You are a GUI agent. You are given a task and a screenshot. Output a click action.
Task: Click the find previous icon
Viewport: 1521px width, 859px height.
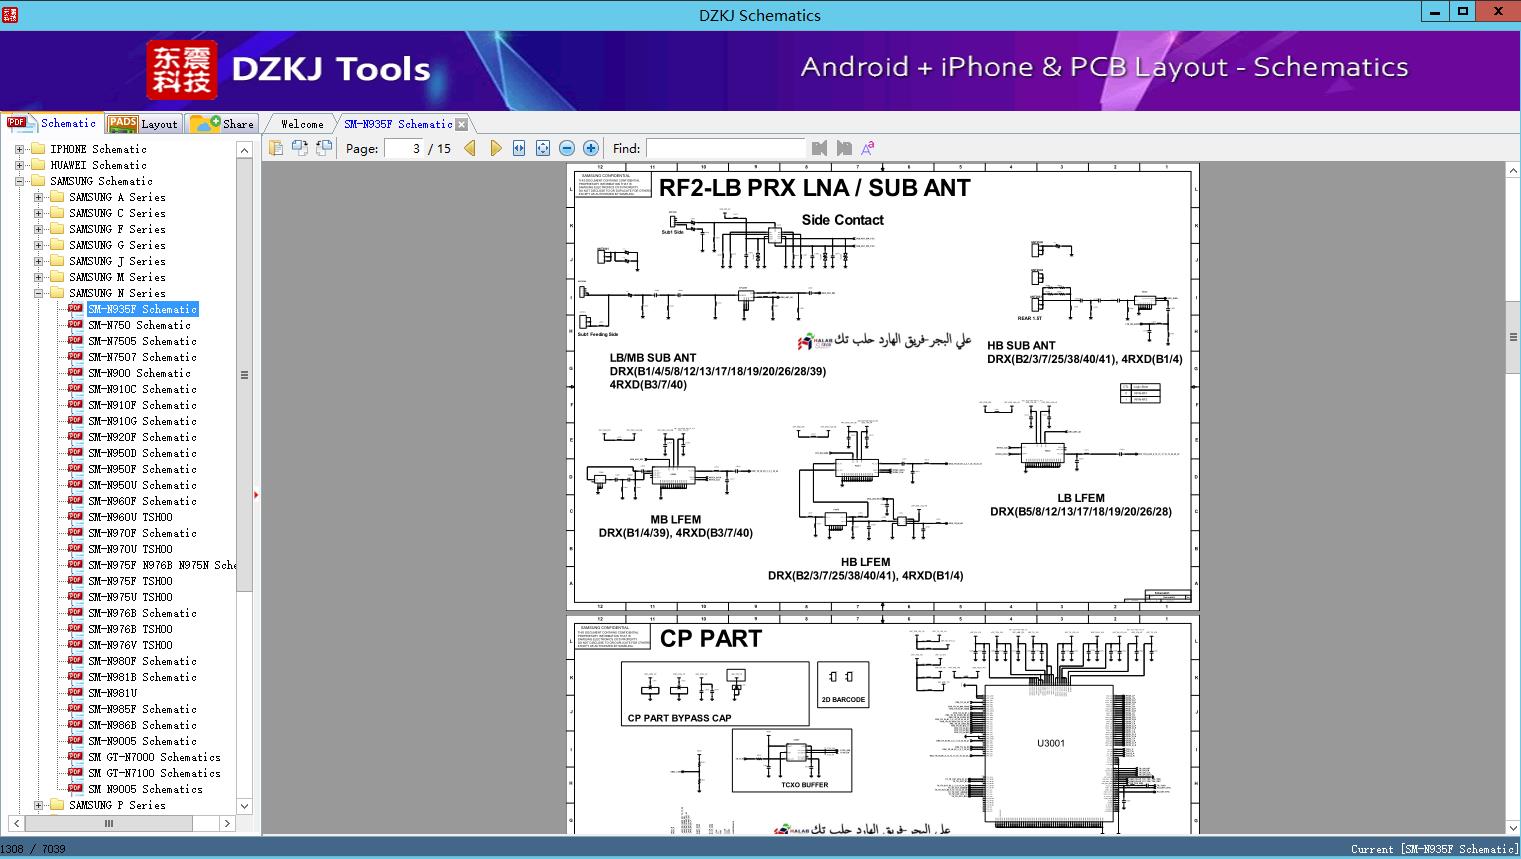pyautogui.click(x=820, y=148)
